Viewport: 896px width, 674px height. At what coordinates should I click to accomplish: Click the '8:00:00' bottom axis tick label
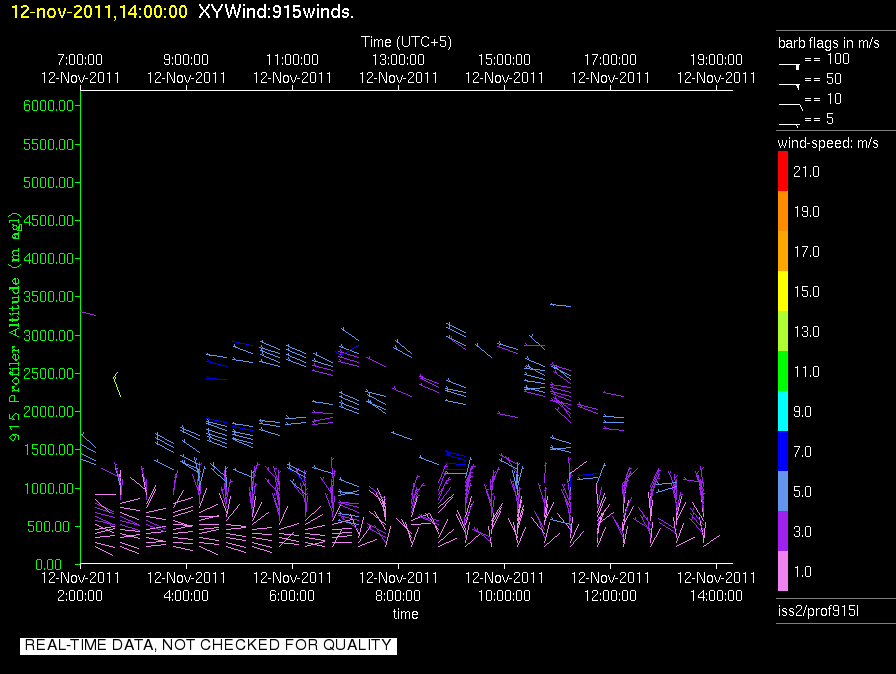point(398,596)
